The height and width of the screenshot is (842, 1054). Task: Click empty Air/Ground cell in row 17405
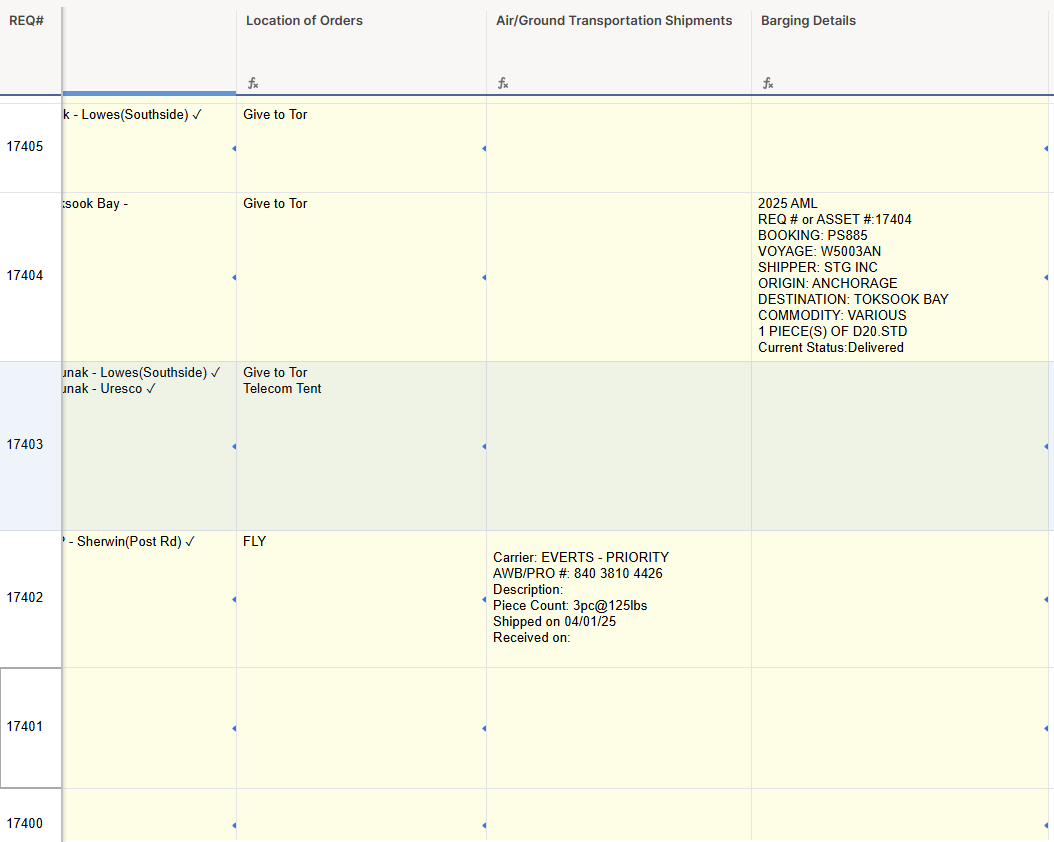click(619, 148)
